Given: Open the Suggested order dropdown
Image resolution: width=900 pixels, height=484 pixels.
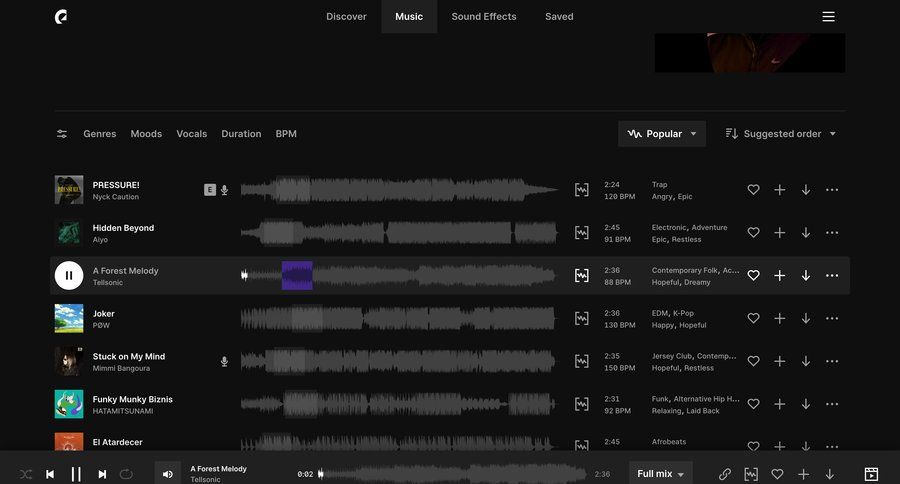Looking at the screenshot, I should [x=780, y=134].
